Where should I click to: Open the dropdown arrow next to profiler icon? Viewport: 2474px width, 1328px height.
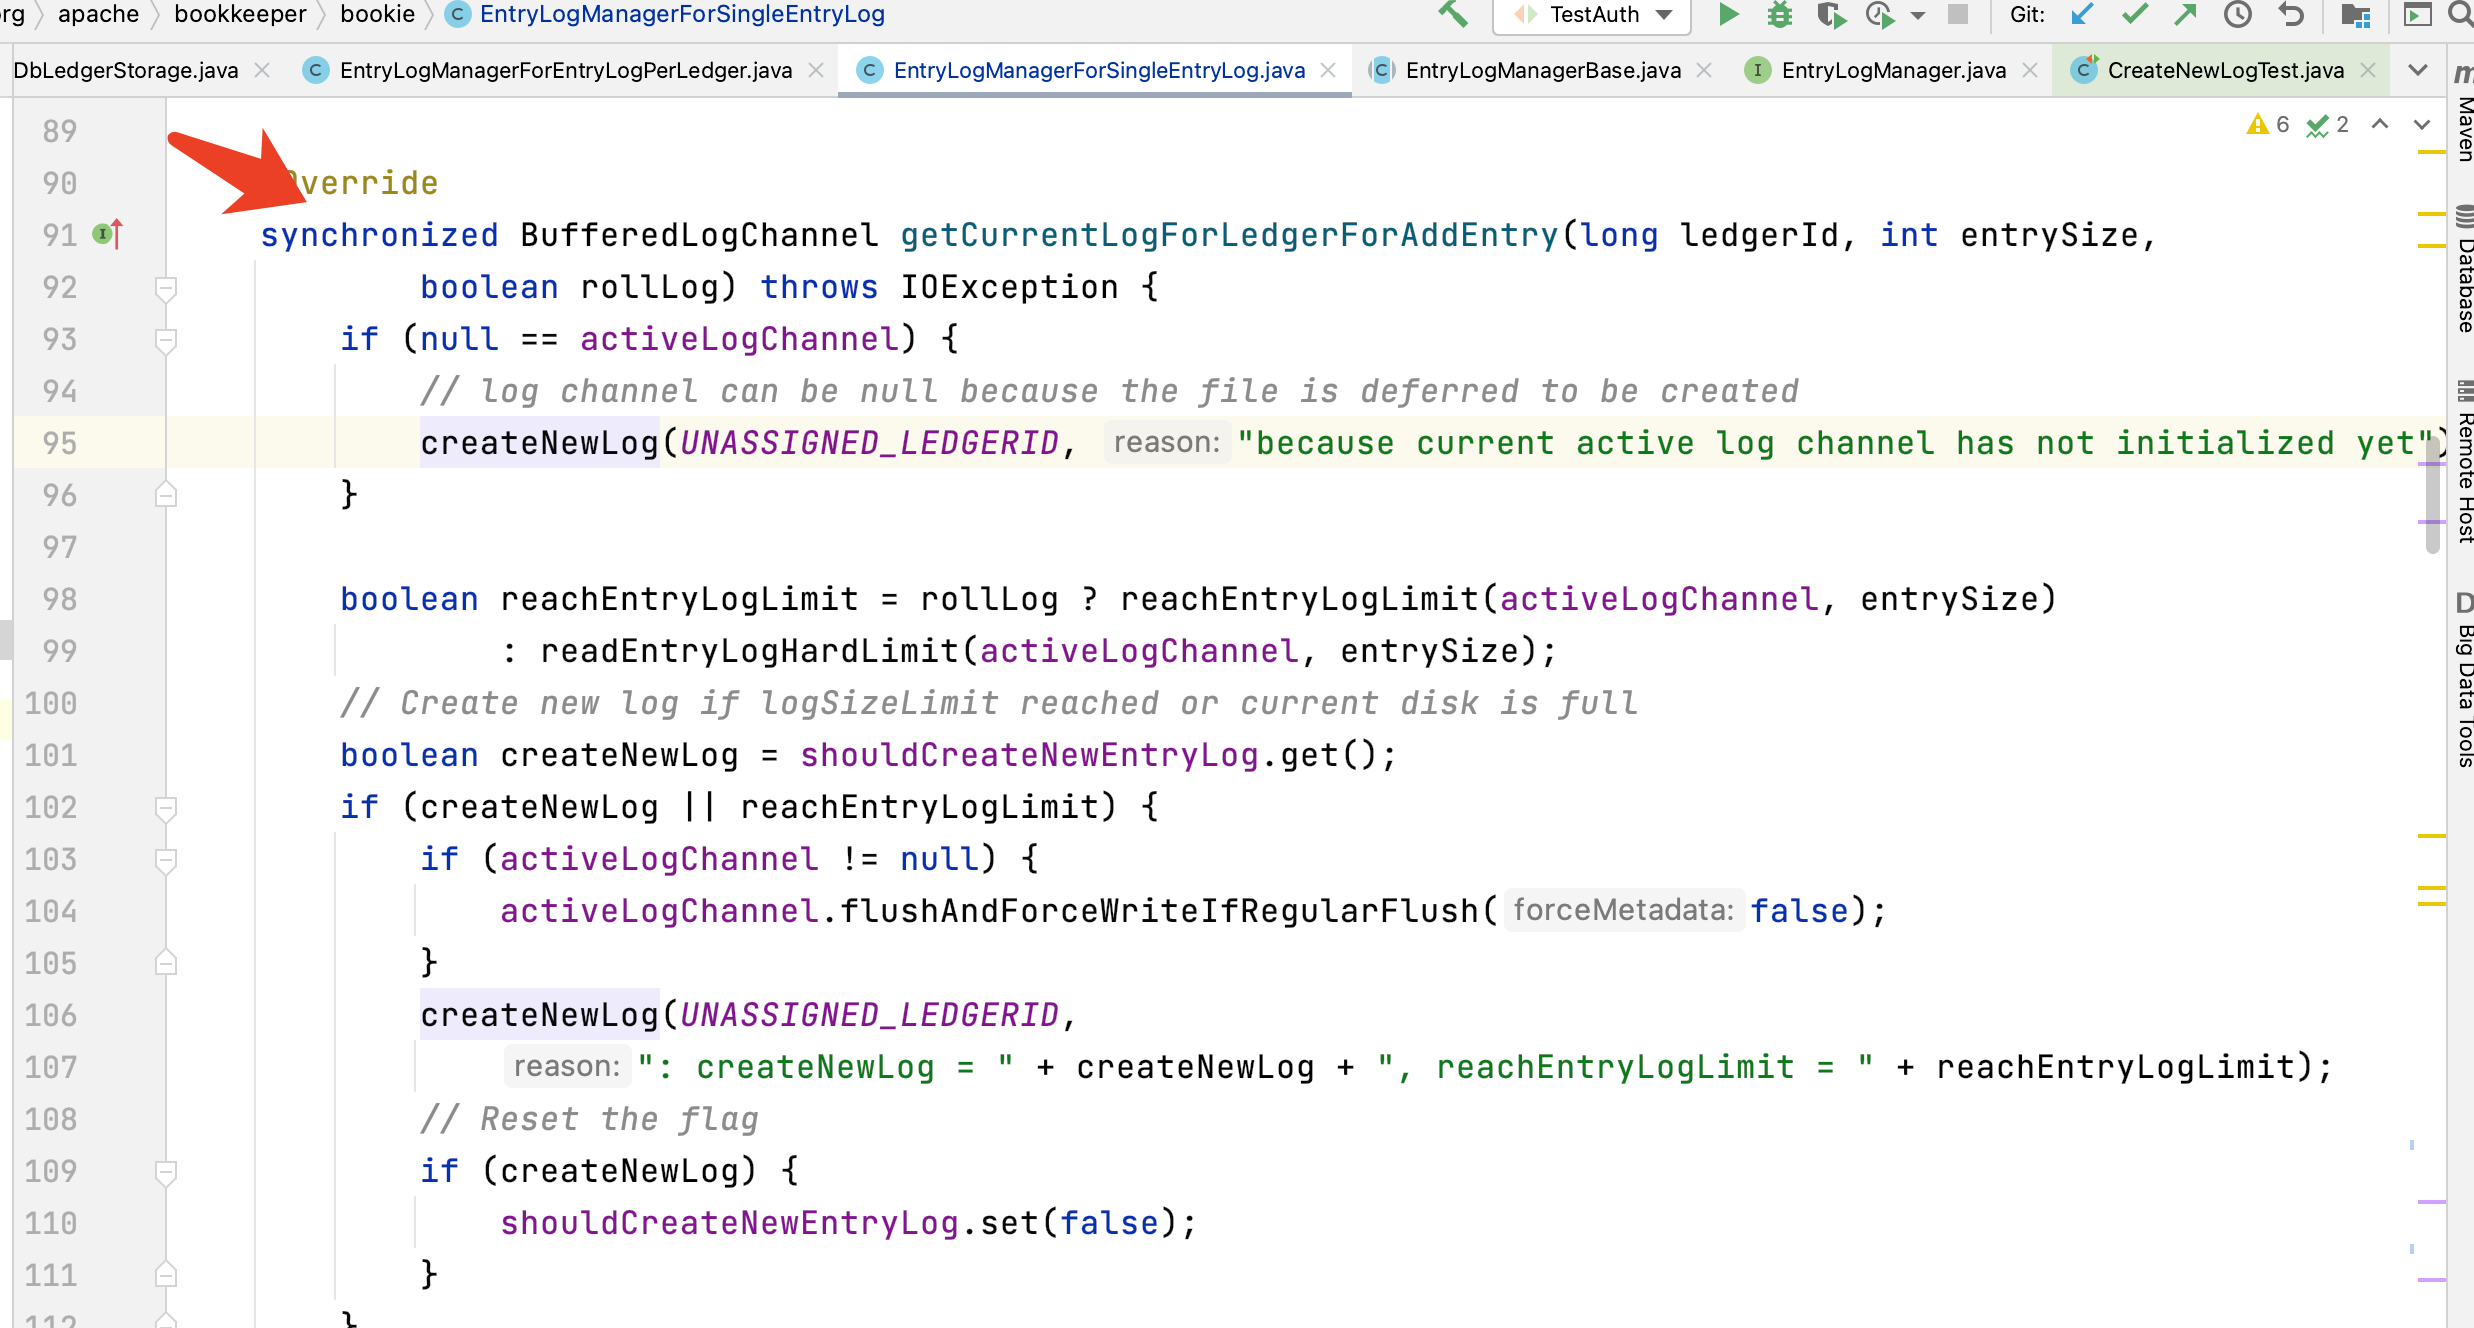[1918, 16]
